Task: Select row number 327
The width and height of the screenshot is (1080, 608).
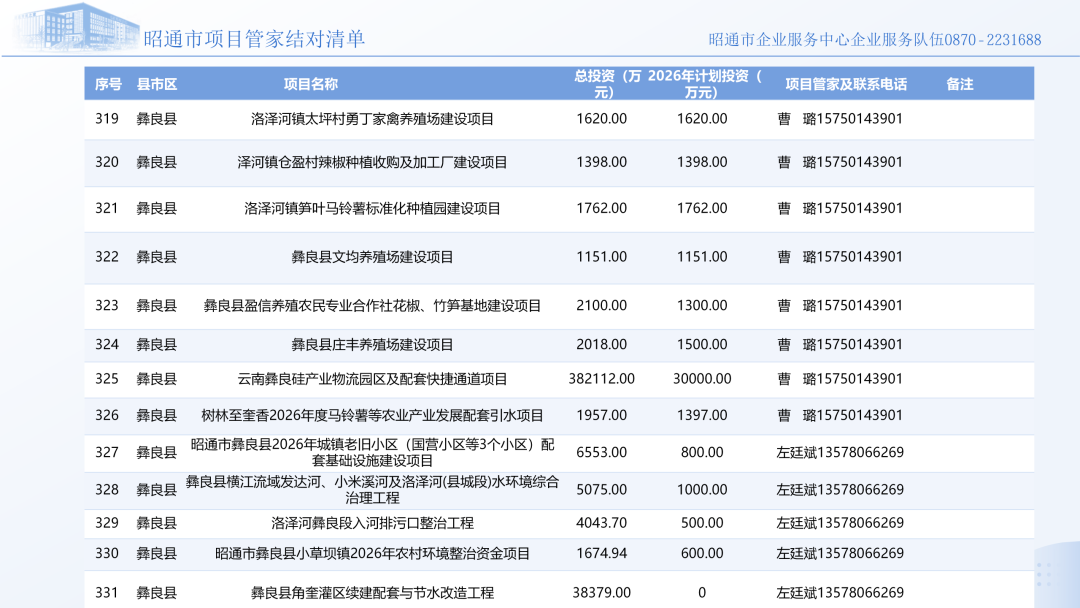Action: pyautogui.click(x=107, y=452)
